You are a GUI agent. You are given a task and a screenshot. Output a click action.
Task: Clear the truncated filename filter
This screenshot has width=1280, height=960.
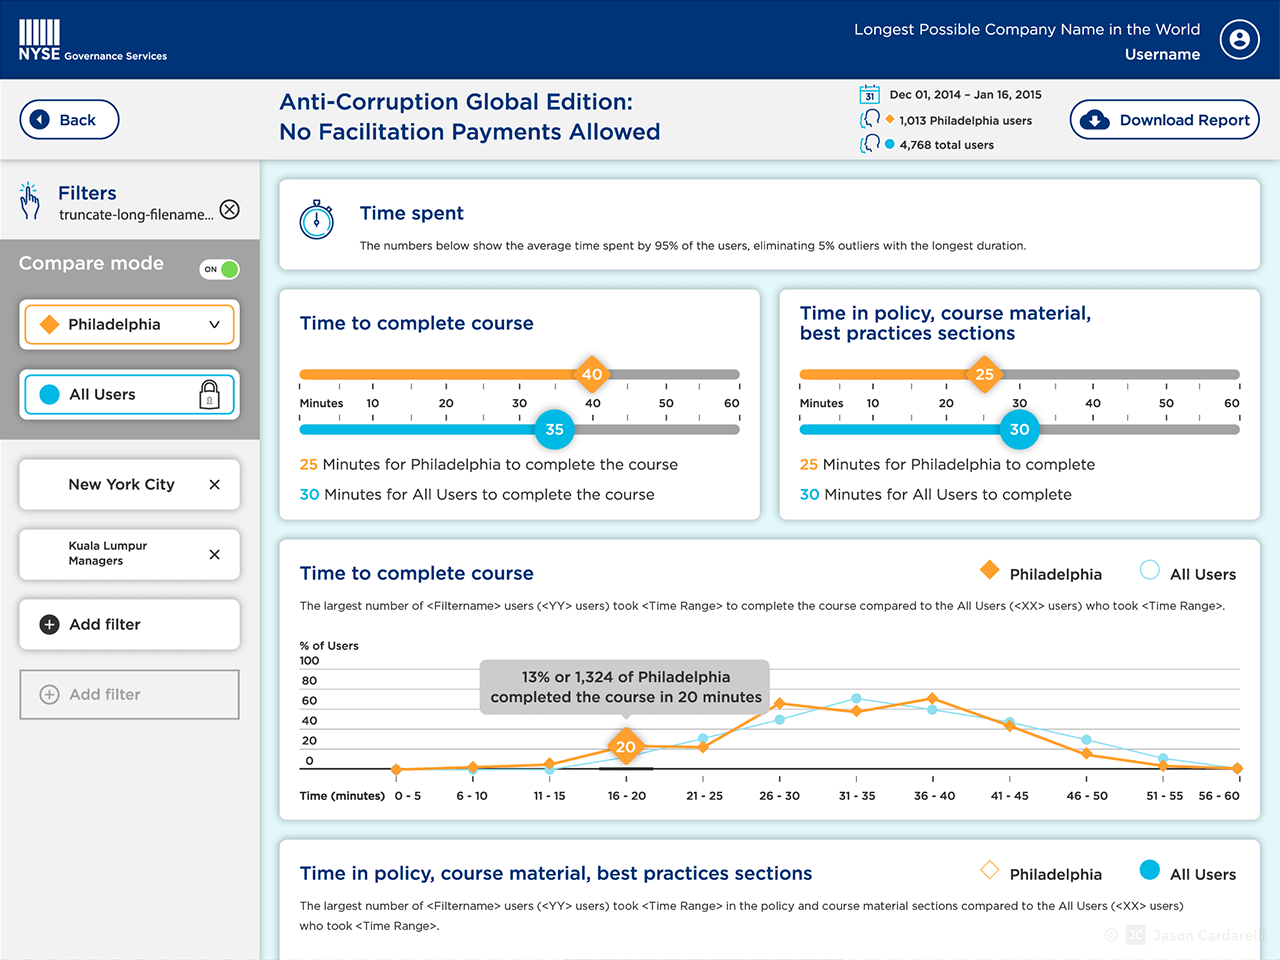(230, 209)
